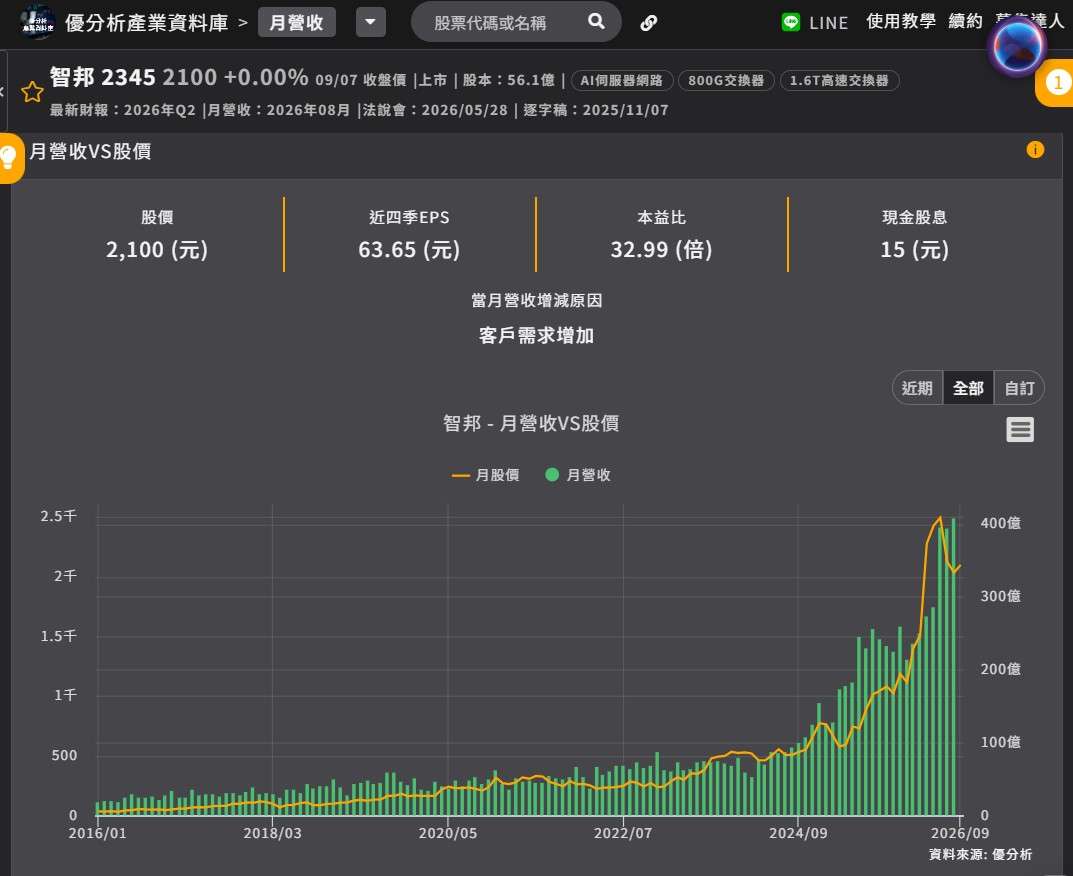The image size is (1073, 876).
Task: Click 現金股息 value 15 (元)
Action: click(x=914, y=249)
